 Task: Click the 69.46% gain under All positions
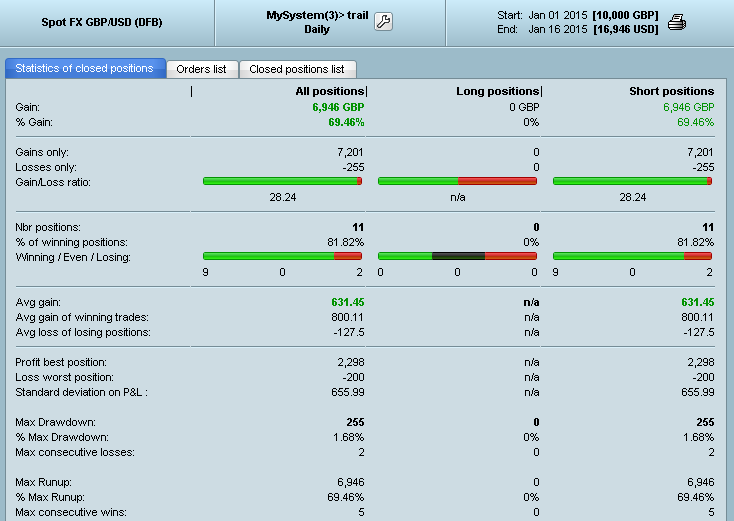tap(346, 122)
